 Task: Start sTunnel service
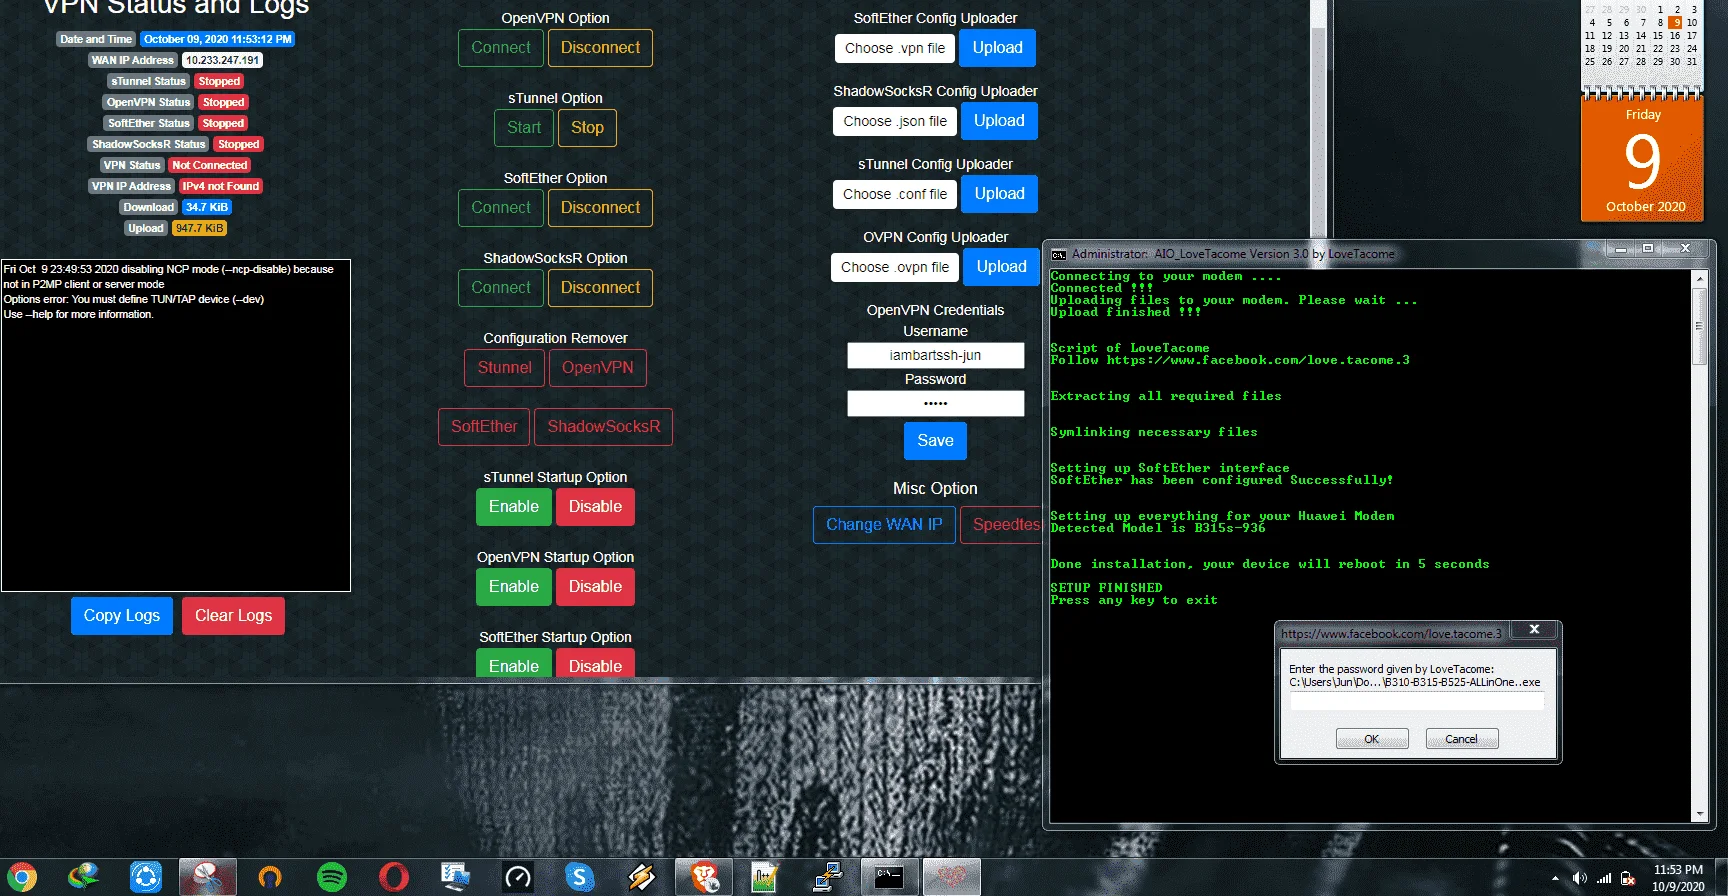pyautogui.click(x=524, y=128)
